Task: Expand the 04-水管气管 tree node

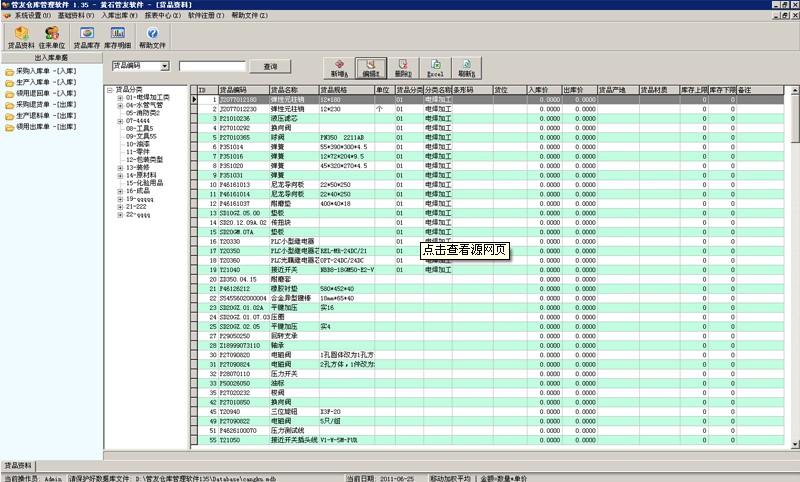Action: (x=120, y=105)
